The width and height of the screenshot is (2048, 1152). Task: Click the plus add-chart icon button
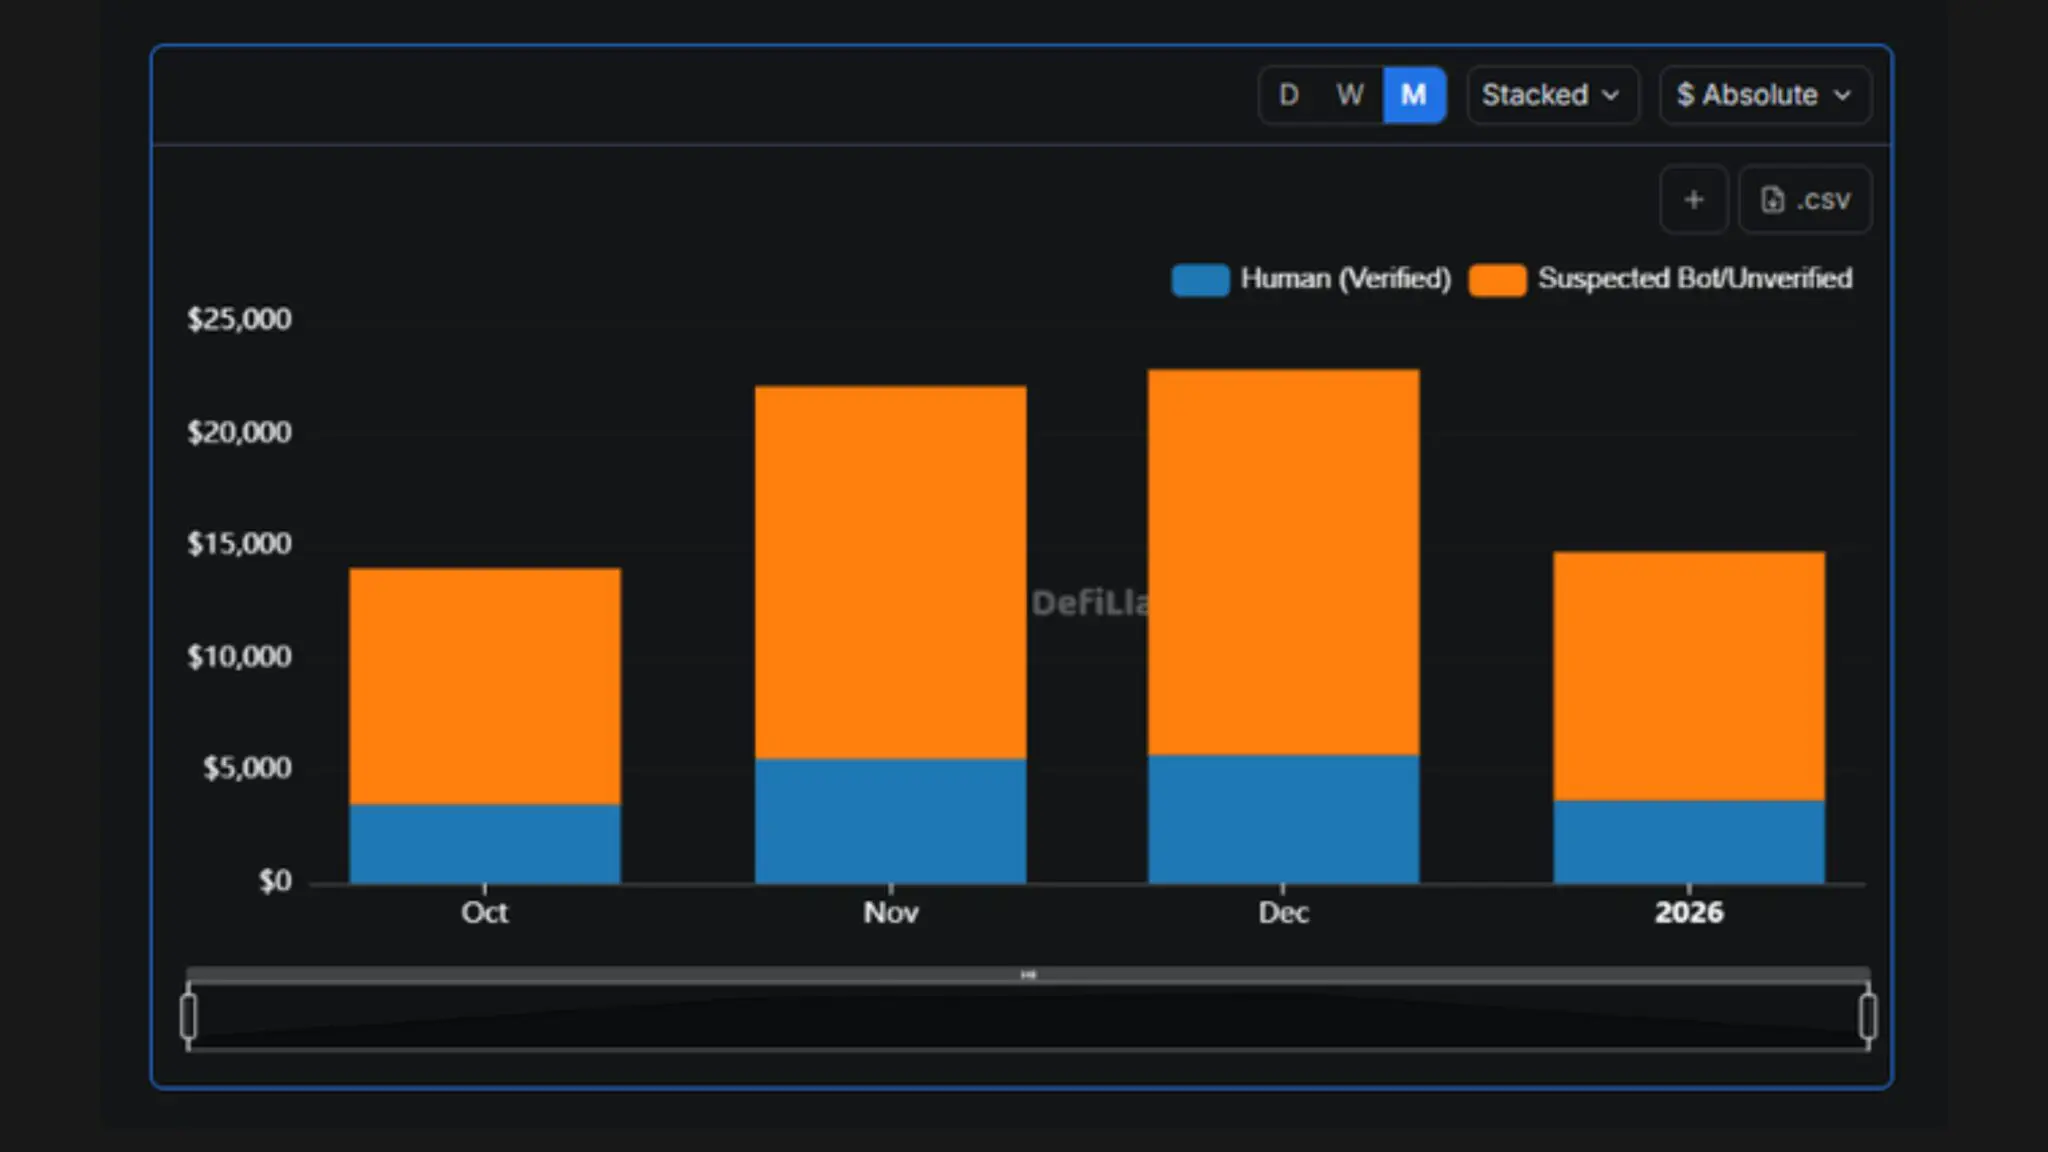click(x=1693, y=200)
